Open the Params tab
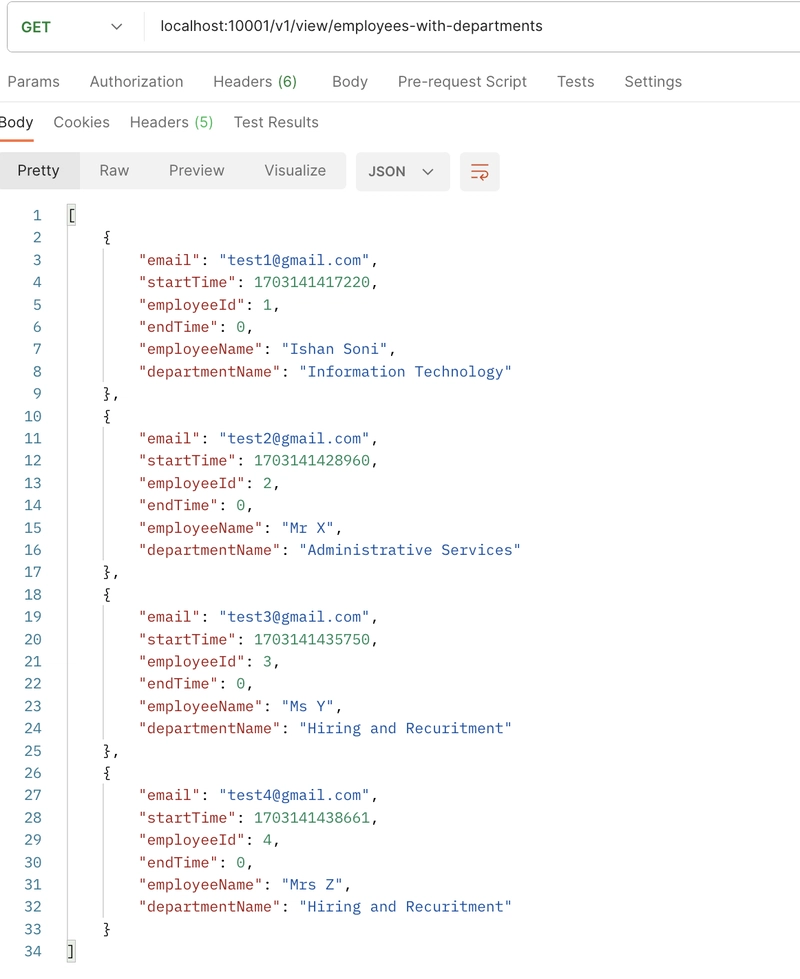This screenshot has height=979, width=800. [x=34, y=82]
